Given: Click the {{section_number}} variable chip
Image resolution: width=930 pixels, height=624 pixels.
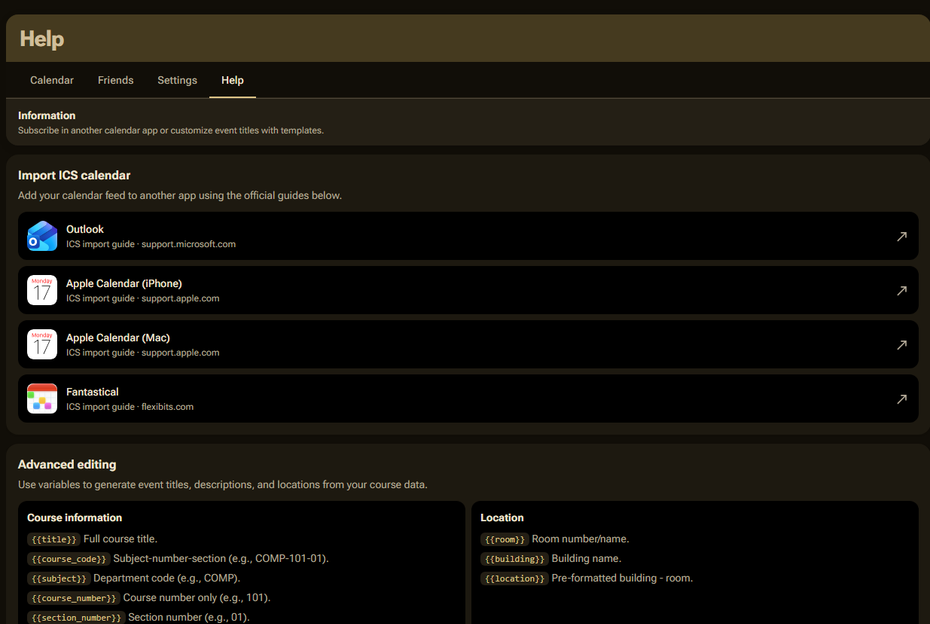Looking at the screenshot, I should pyautogui.click(x=76, y=617).
